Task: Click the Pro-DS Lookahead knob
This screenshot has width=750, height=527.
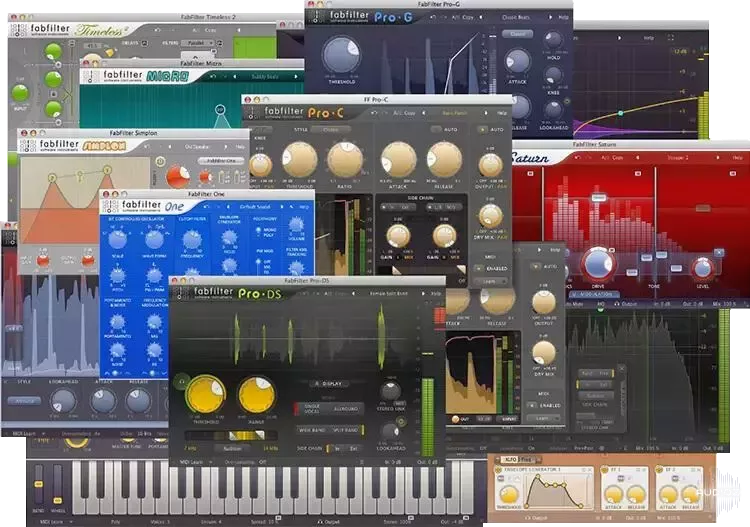Action: (x=390, y=431)
